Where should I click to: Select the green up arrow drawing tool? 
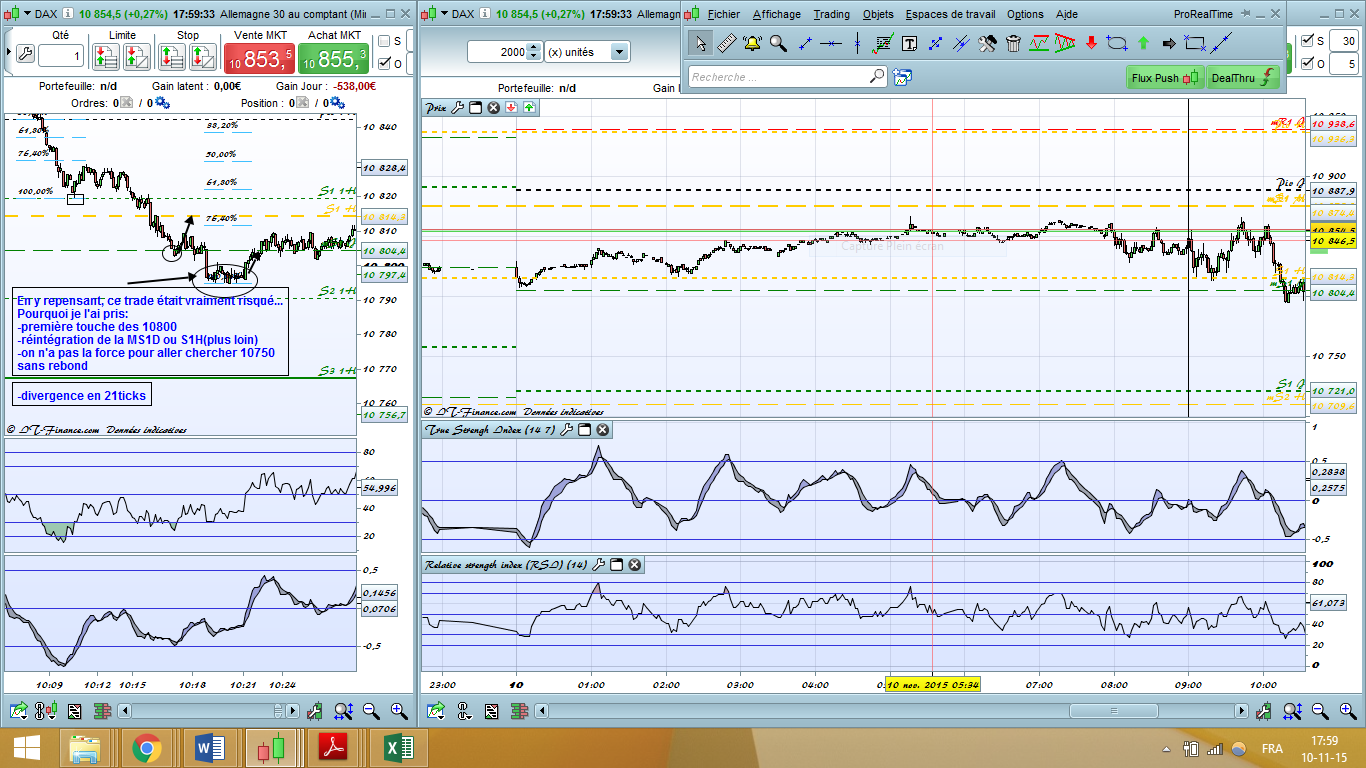(x=1143, y=43)
